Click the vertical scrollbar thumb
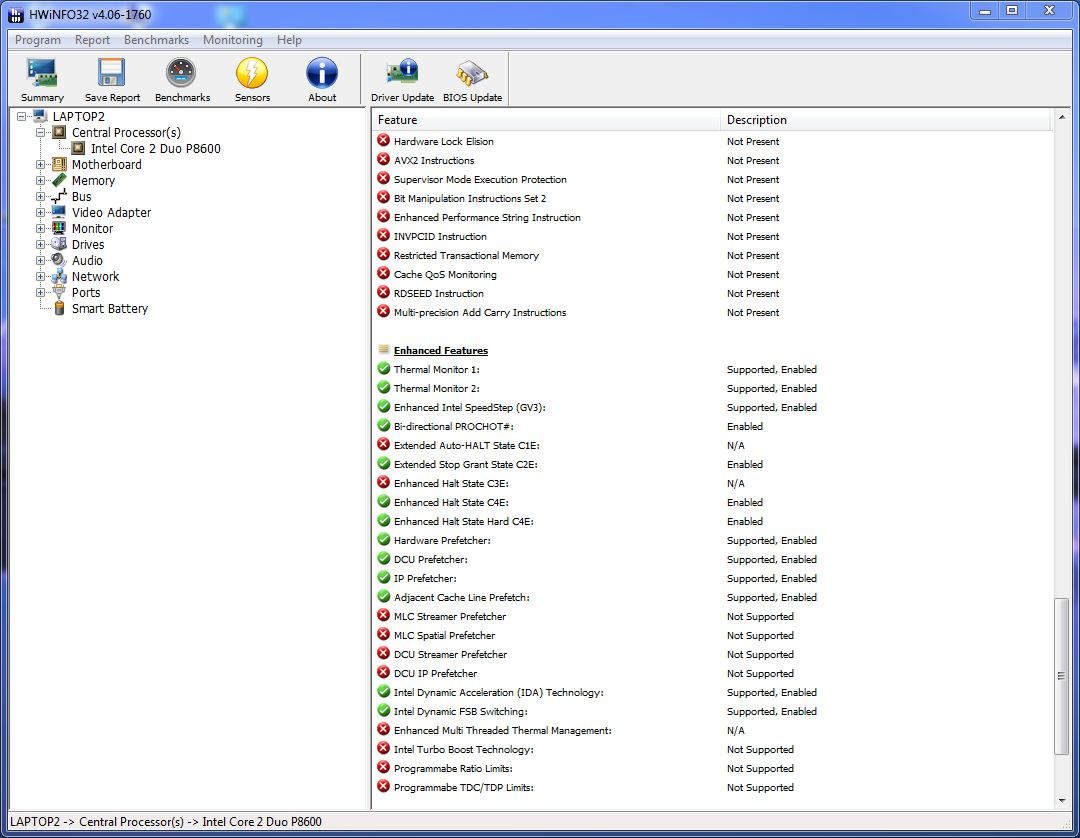The height and width of the screenshot is (838, 1080). coord(1061,676)
